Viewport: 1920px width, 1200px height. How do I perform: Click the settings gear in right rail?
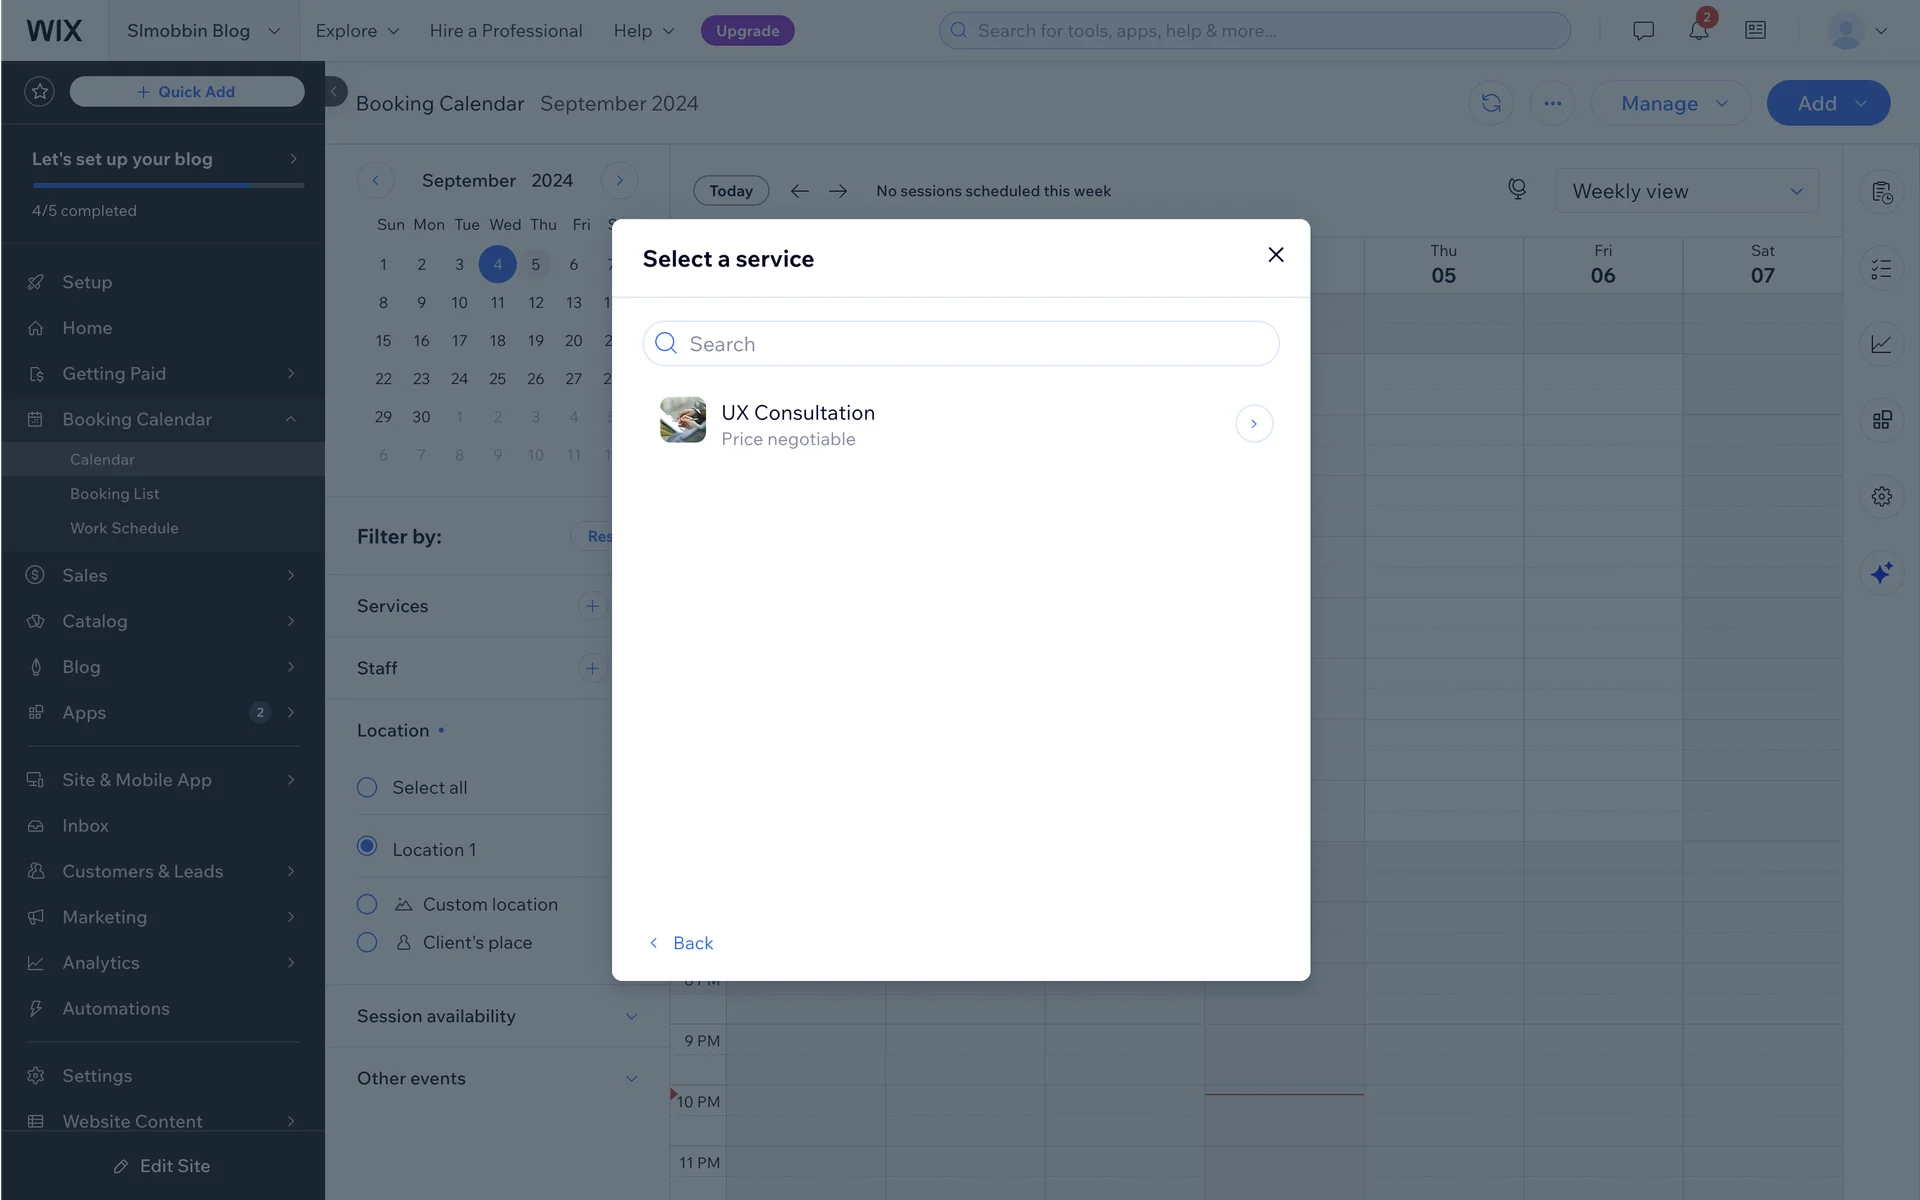coord(1881,496)
